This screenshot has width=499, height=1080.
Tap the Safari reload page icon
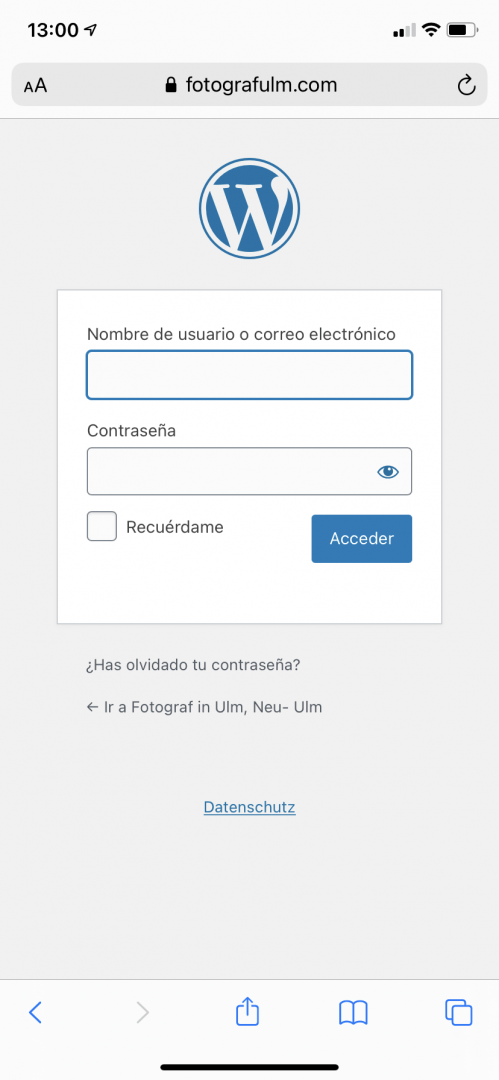point(467,85)
